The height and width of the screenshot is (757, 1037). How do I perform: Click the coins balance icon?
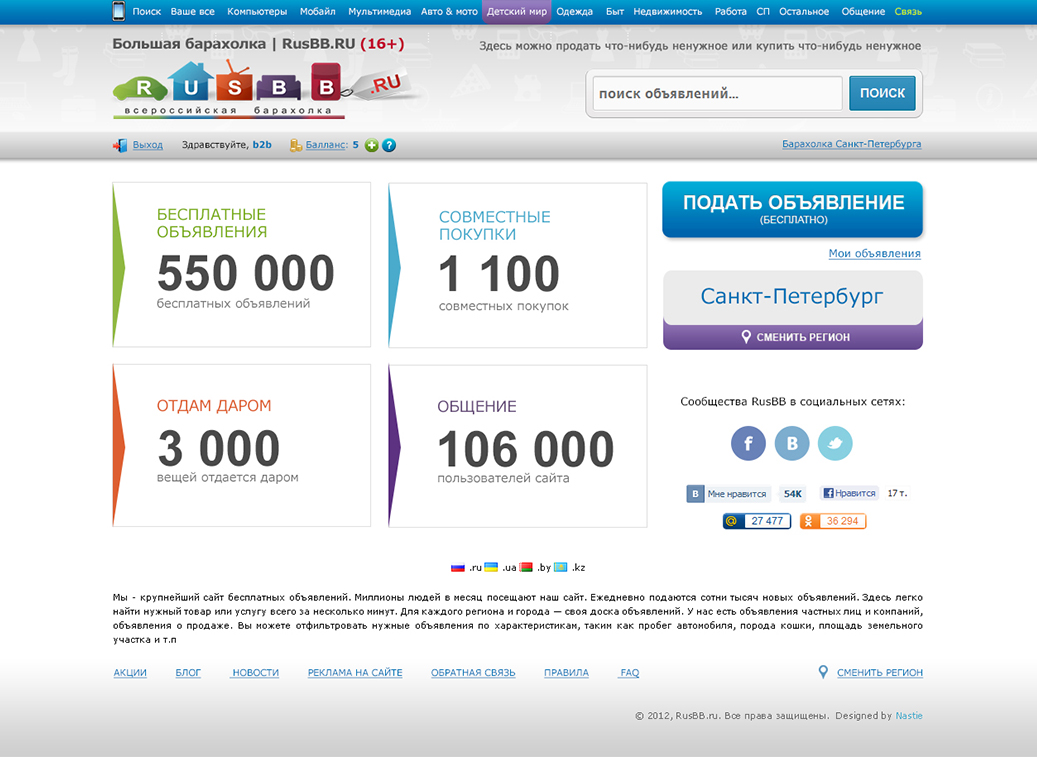pos(296,145)
